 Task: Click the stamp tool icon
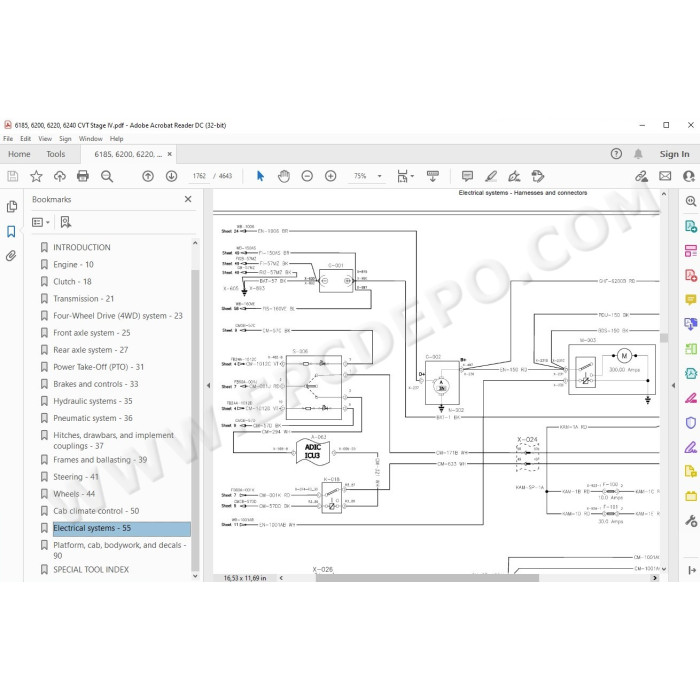coord(538,176)
